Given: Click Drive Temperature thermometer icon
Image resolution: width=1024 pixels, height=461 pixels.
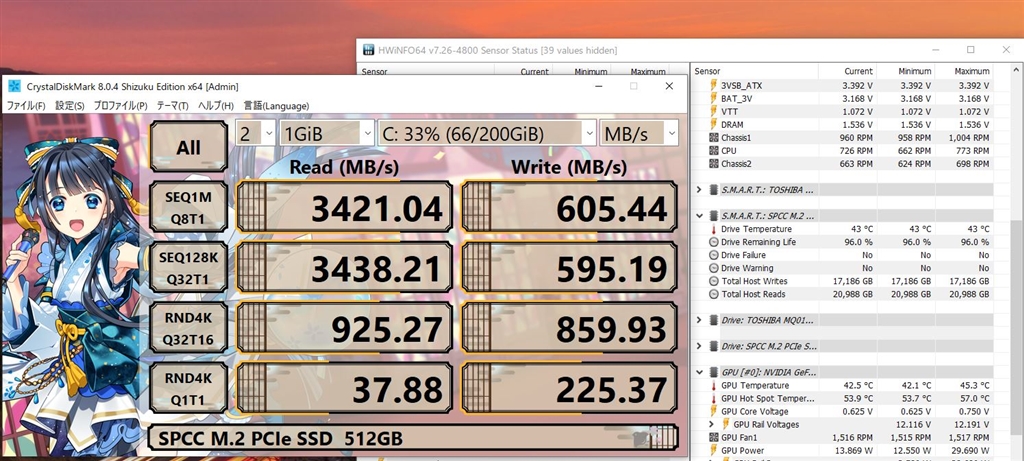Looking at the screenshot, I should [714, 229].
